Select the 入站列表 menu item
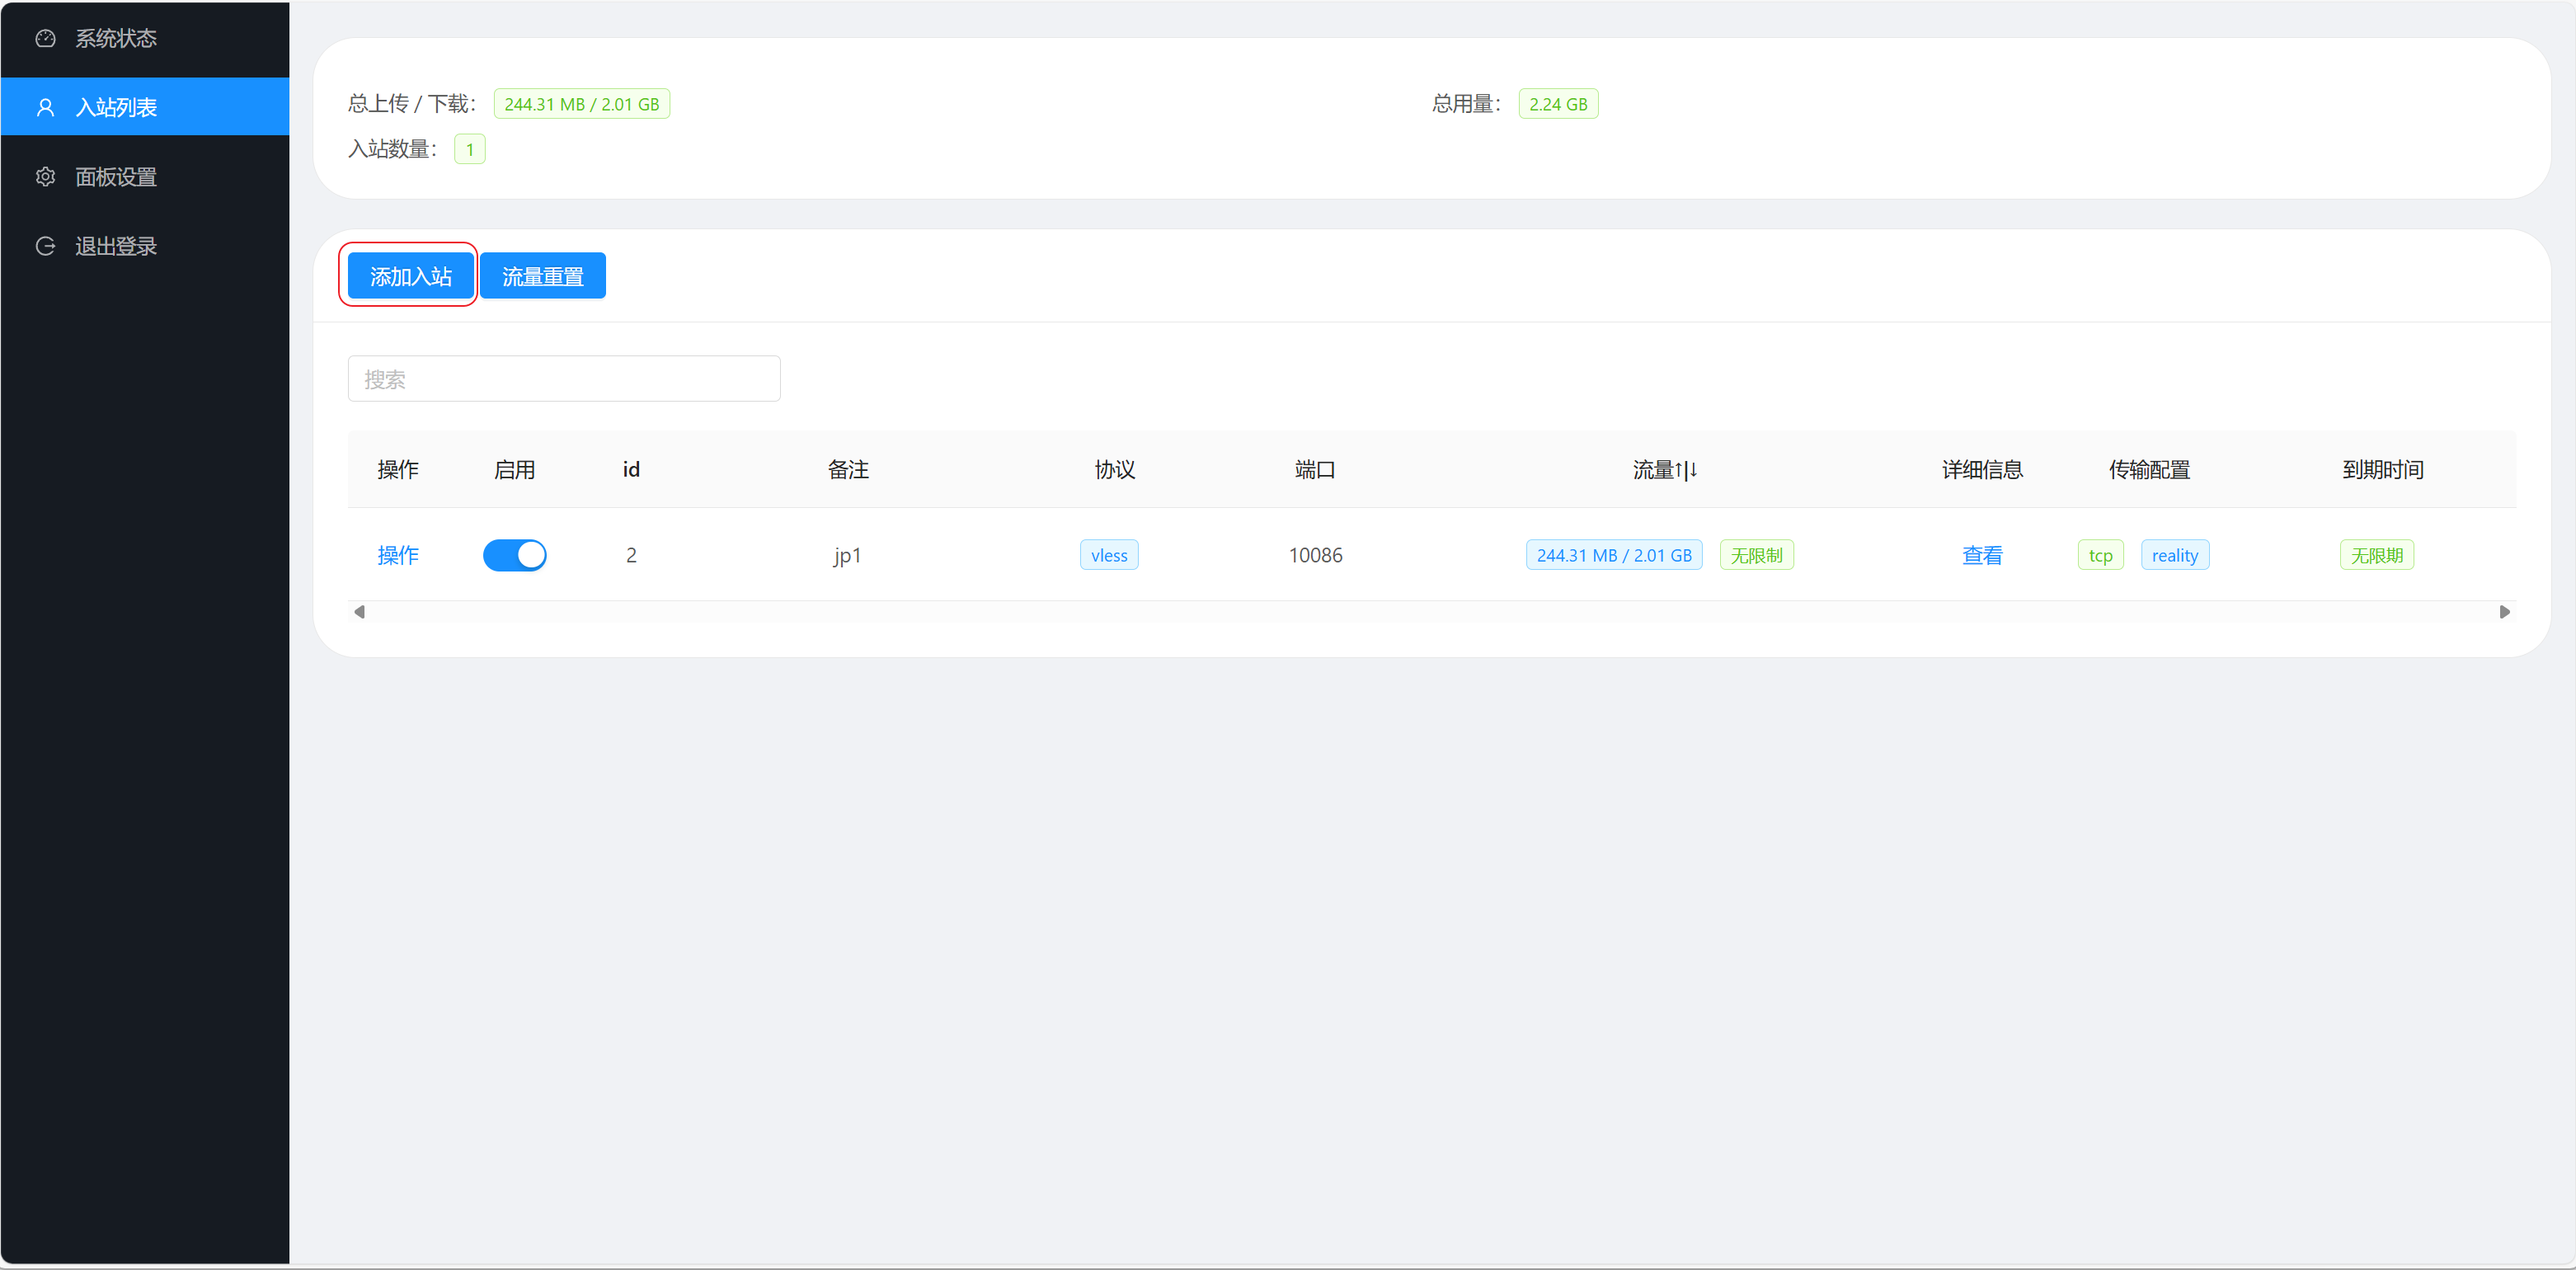This screenshot has width=2576, height=1270. [145, 107]
